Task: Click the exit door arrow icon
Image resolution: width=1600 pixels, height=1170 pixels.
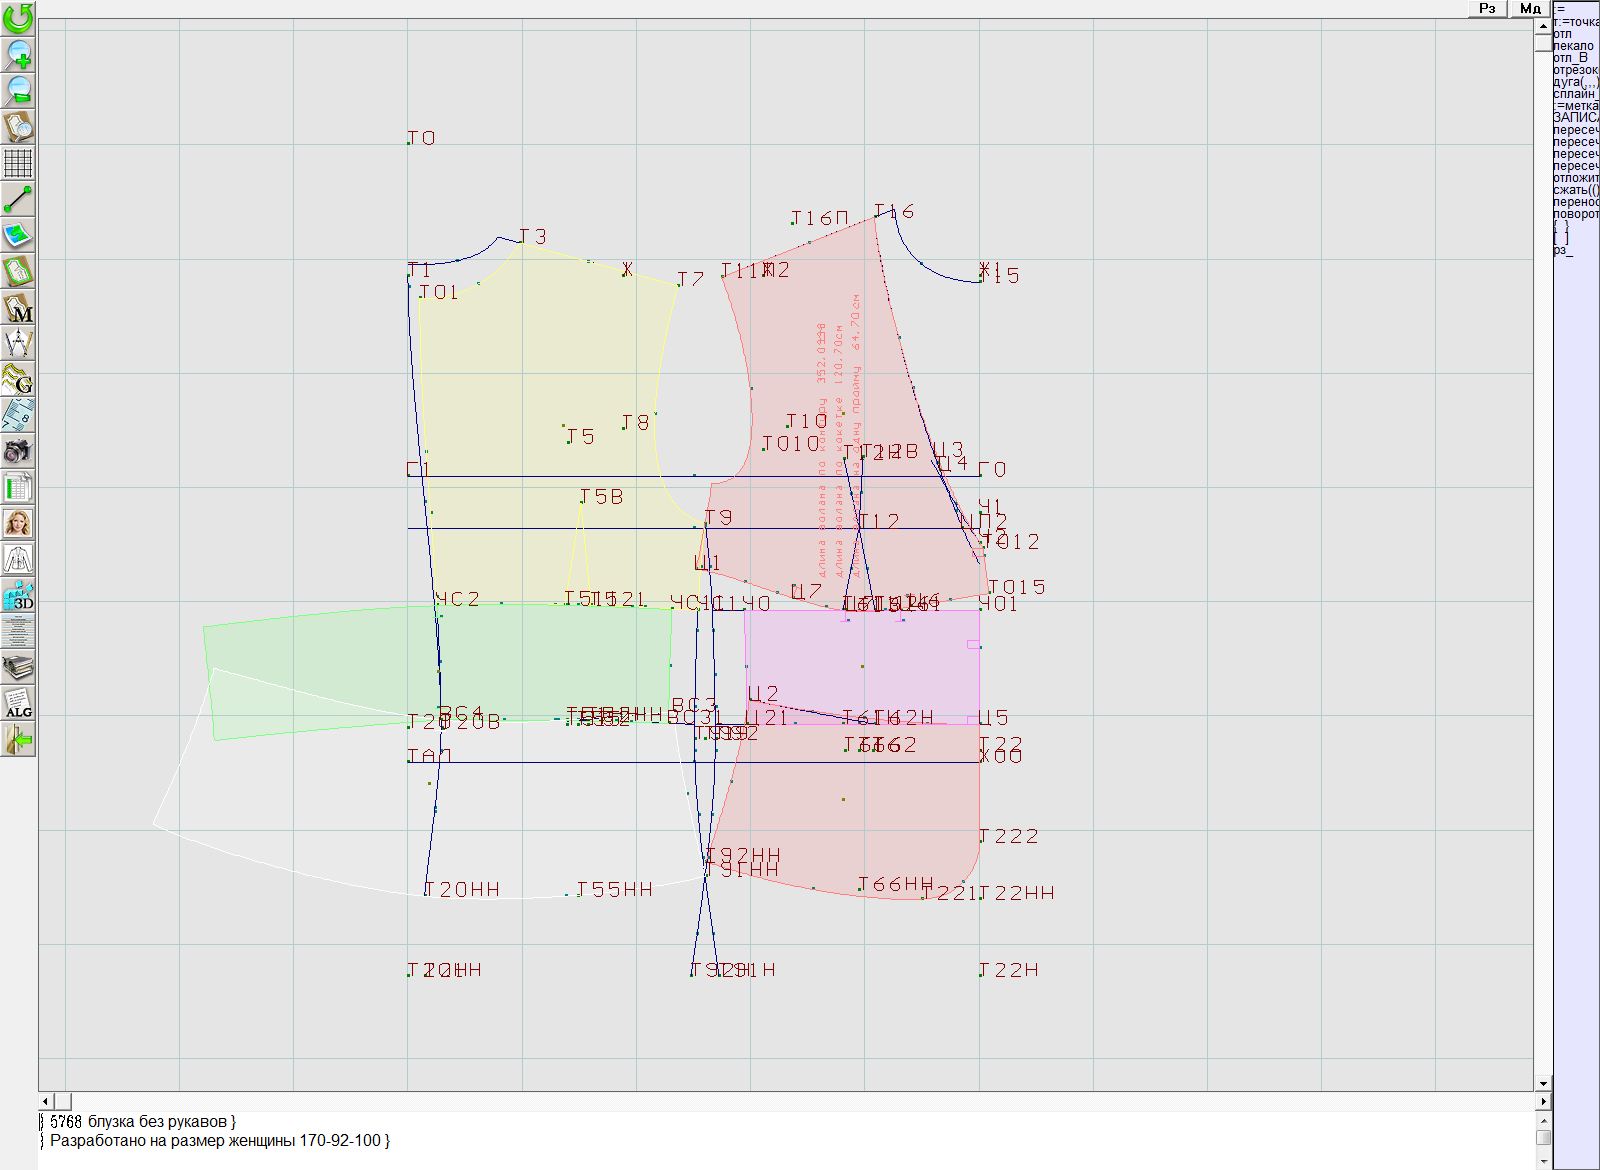Action: 18,740
